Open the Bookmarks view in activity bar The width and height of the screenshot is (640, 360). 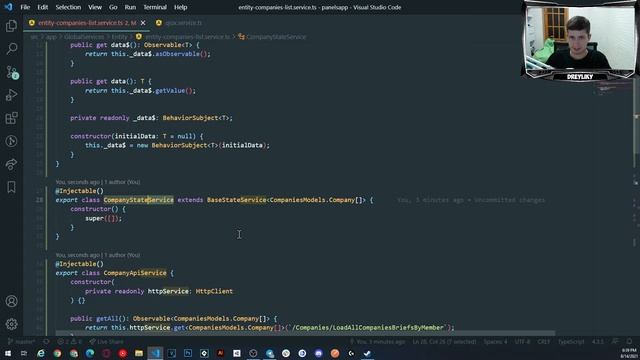(x=11, y=187)
